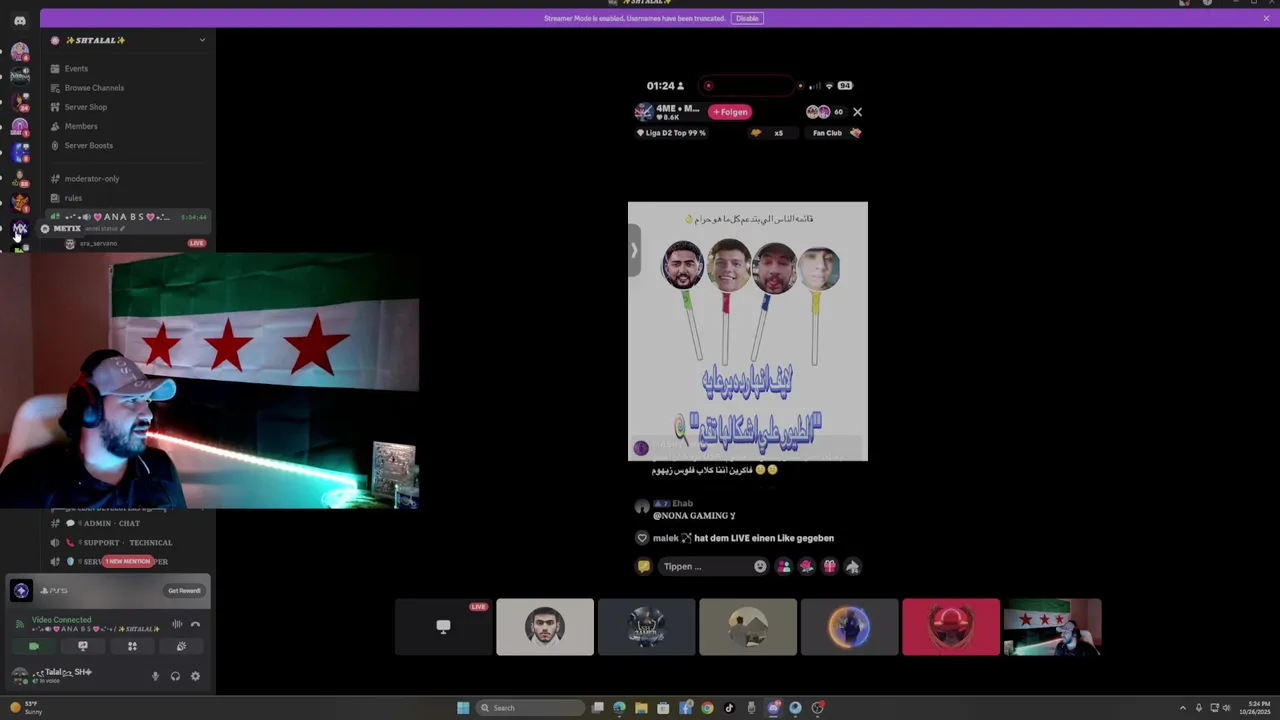The height and width of the screenshot is (720, 1280).
Task: Jump to the 1 New Mention
Action: (128, 561)
